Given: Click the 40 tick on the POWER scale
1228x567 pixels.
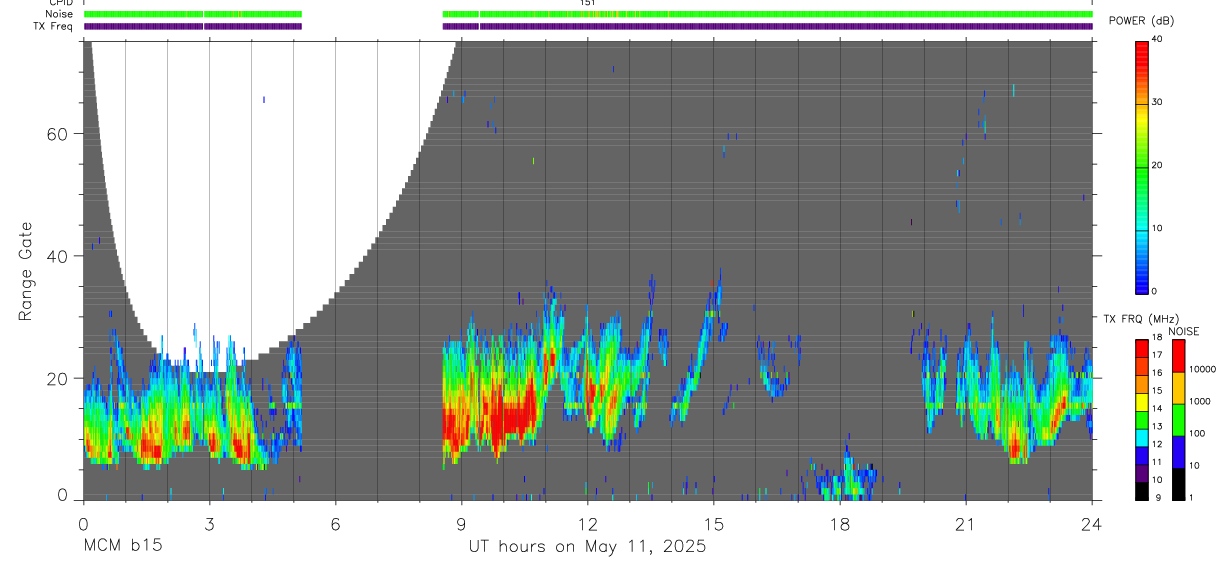Looking at the screenshot, I should click(x=1158, y=39).
